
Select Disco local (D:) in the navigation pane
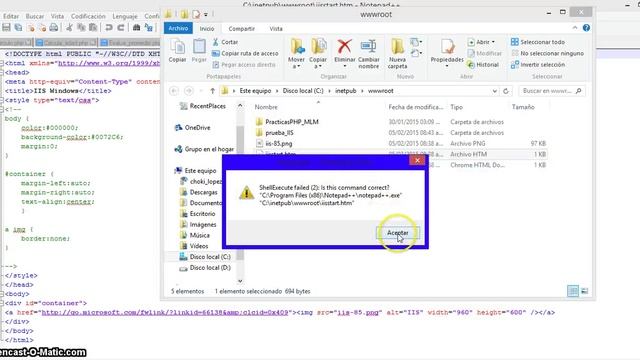[x=210, y=268]
